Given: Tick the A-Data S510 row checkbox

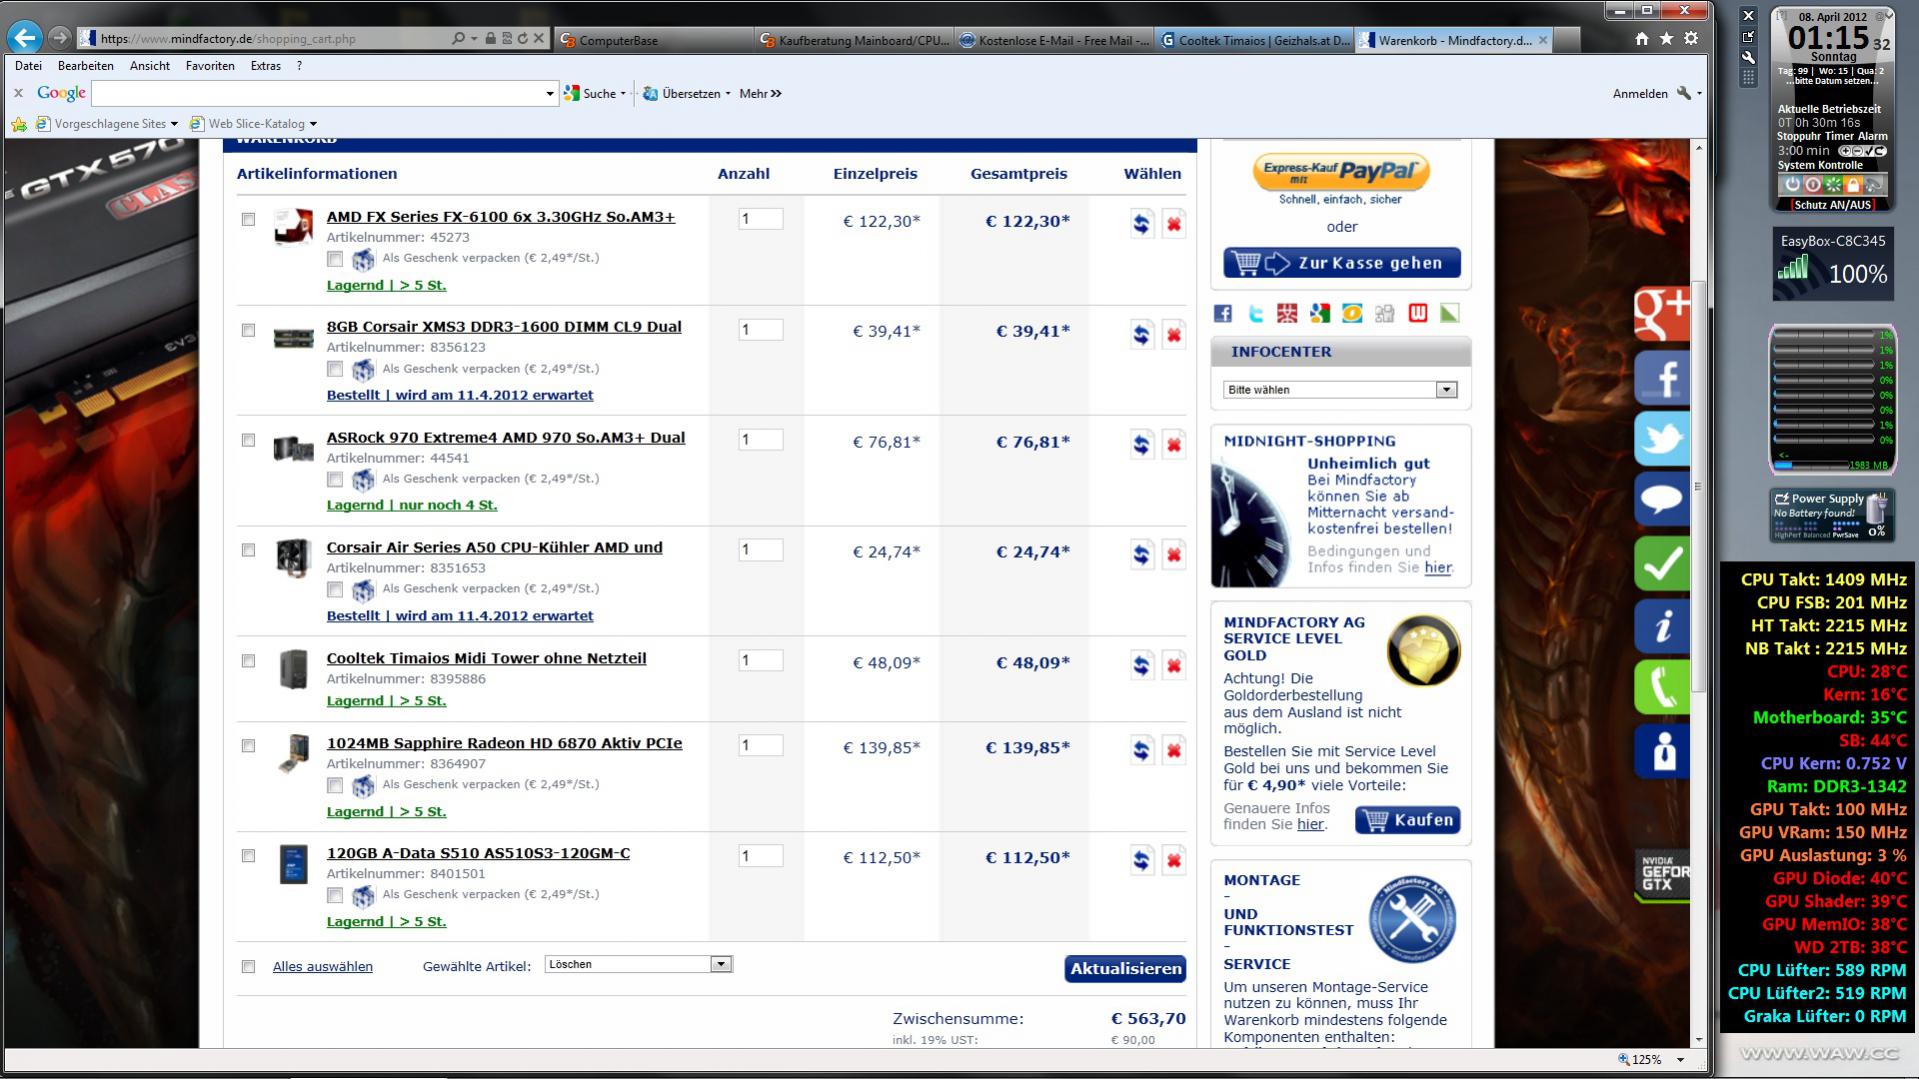Looking at the screenshot, I should [248, 856].
